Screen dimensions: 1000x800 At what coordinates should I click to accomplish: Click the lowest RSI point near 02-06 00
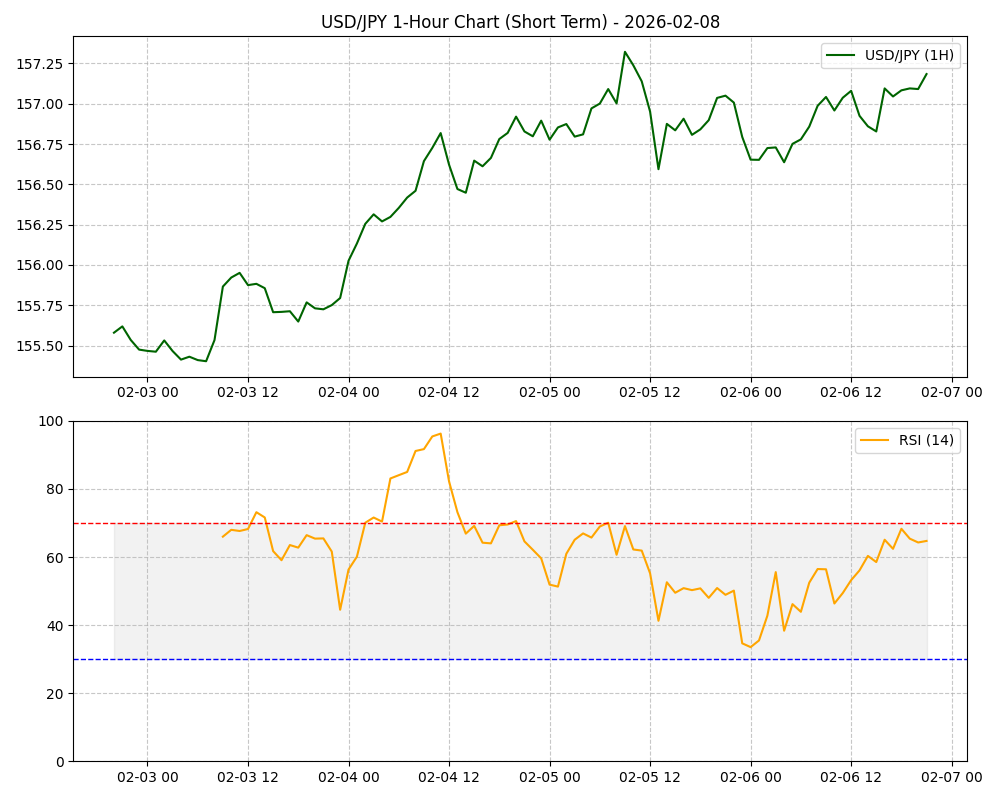(x=751, y=647)
